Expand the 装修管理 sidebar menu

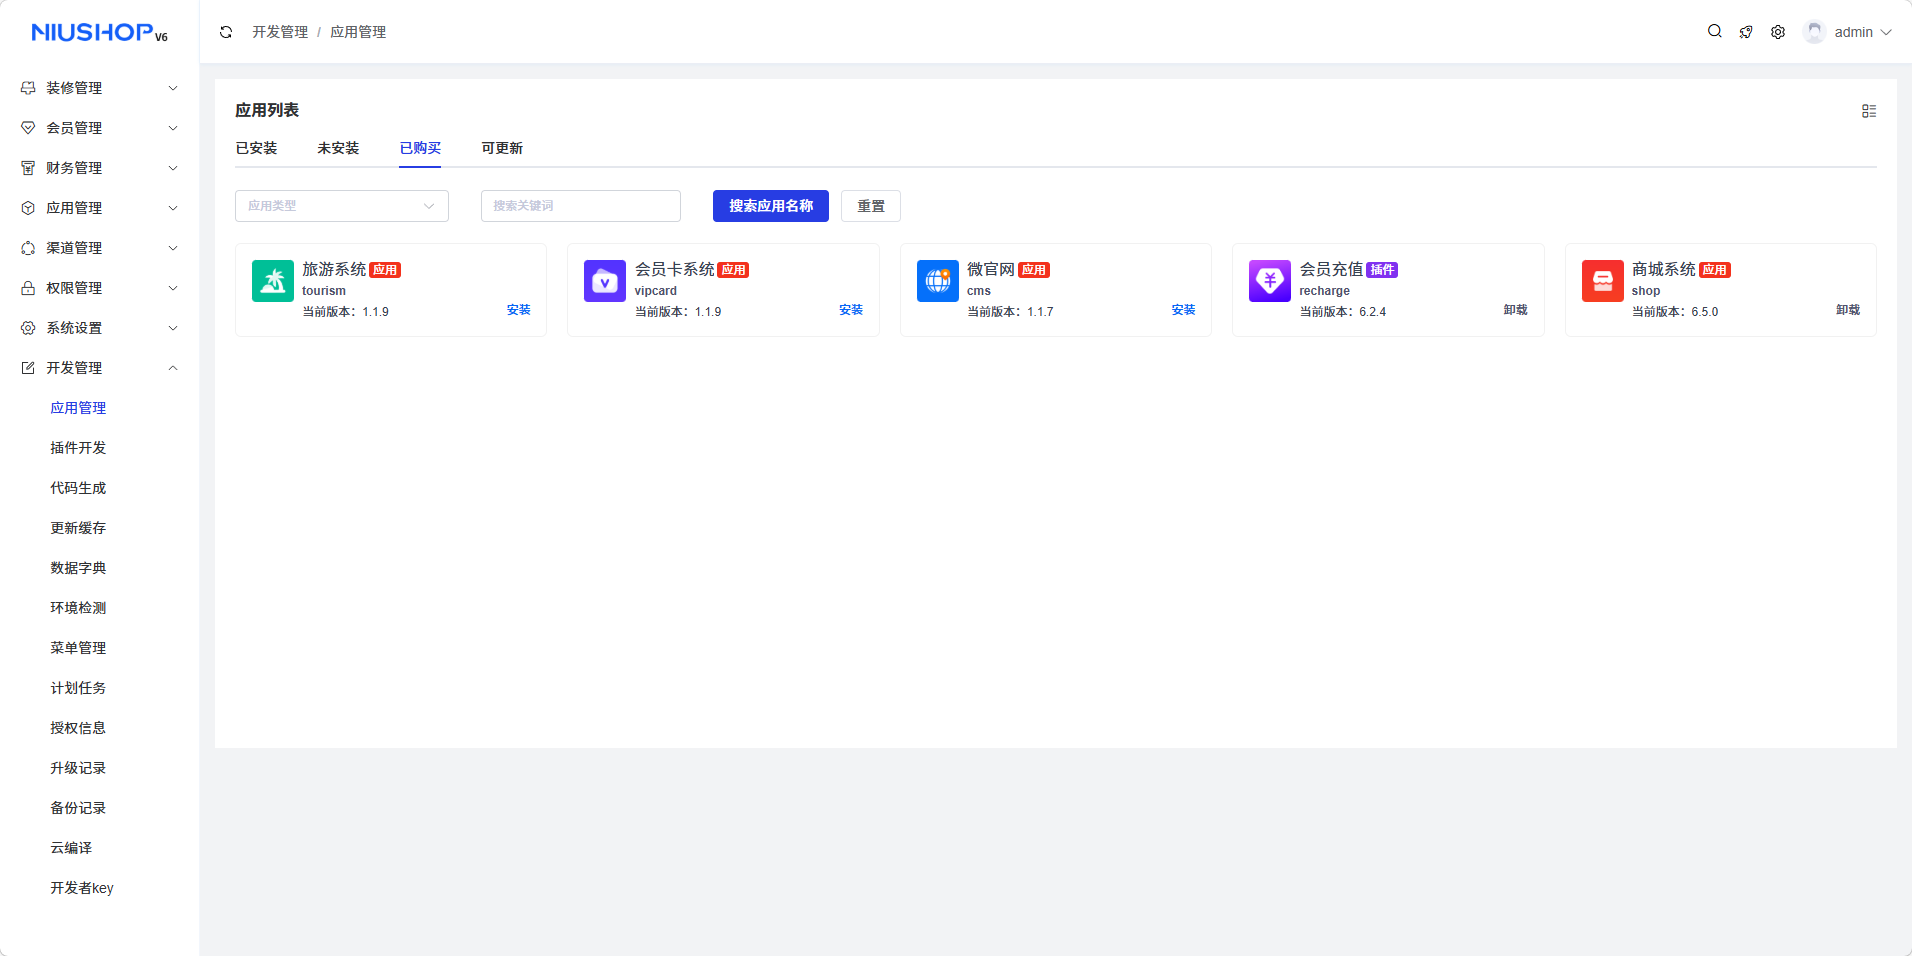99,88
